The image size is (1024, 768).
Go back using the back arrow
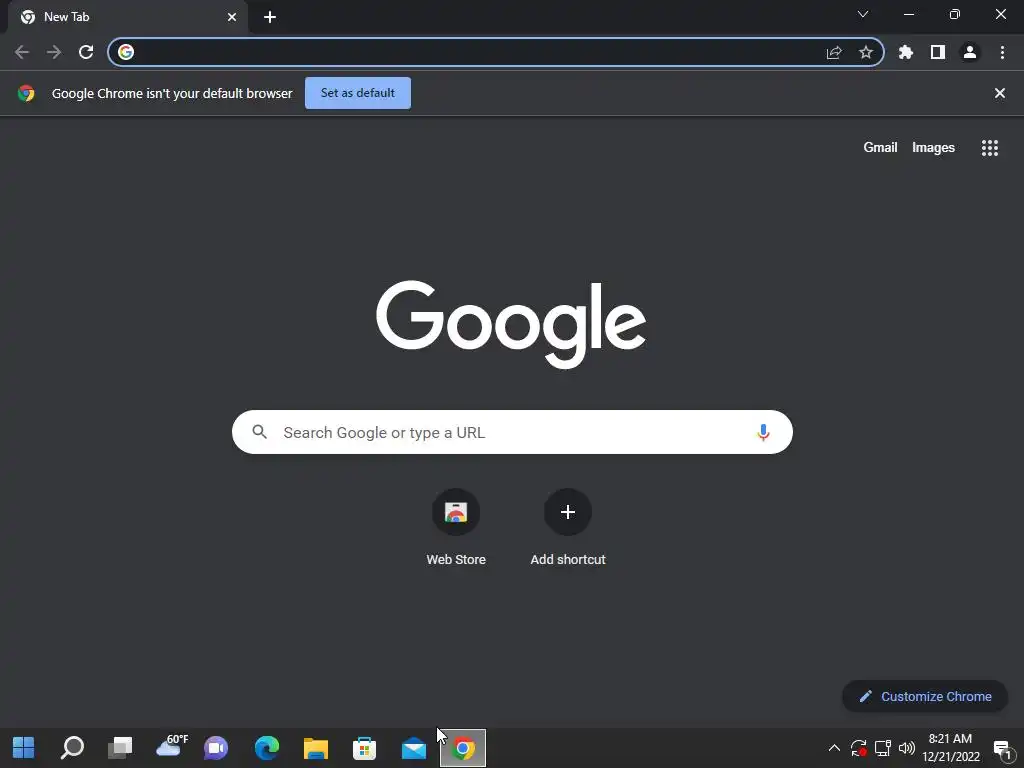[22, 52]
